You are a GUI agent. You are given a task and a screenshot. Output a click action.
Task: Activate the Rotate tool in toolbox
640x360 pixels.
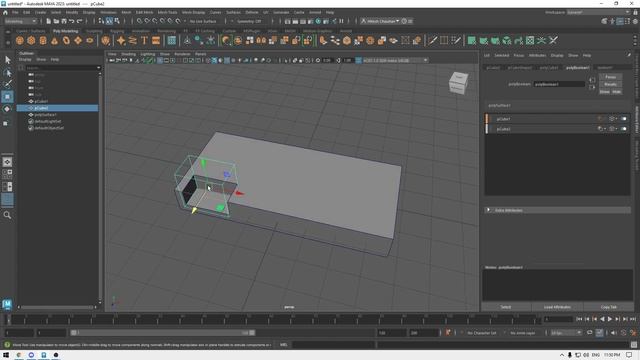[7, 109]
